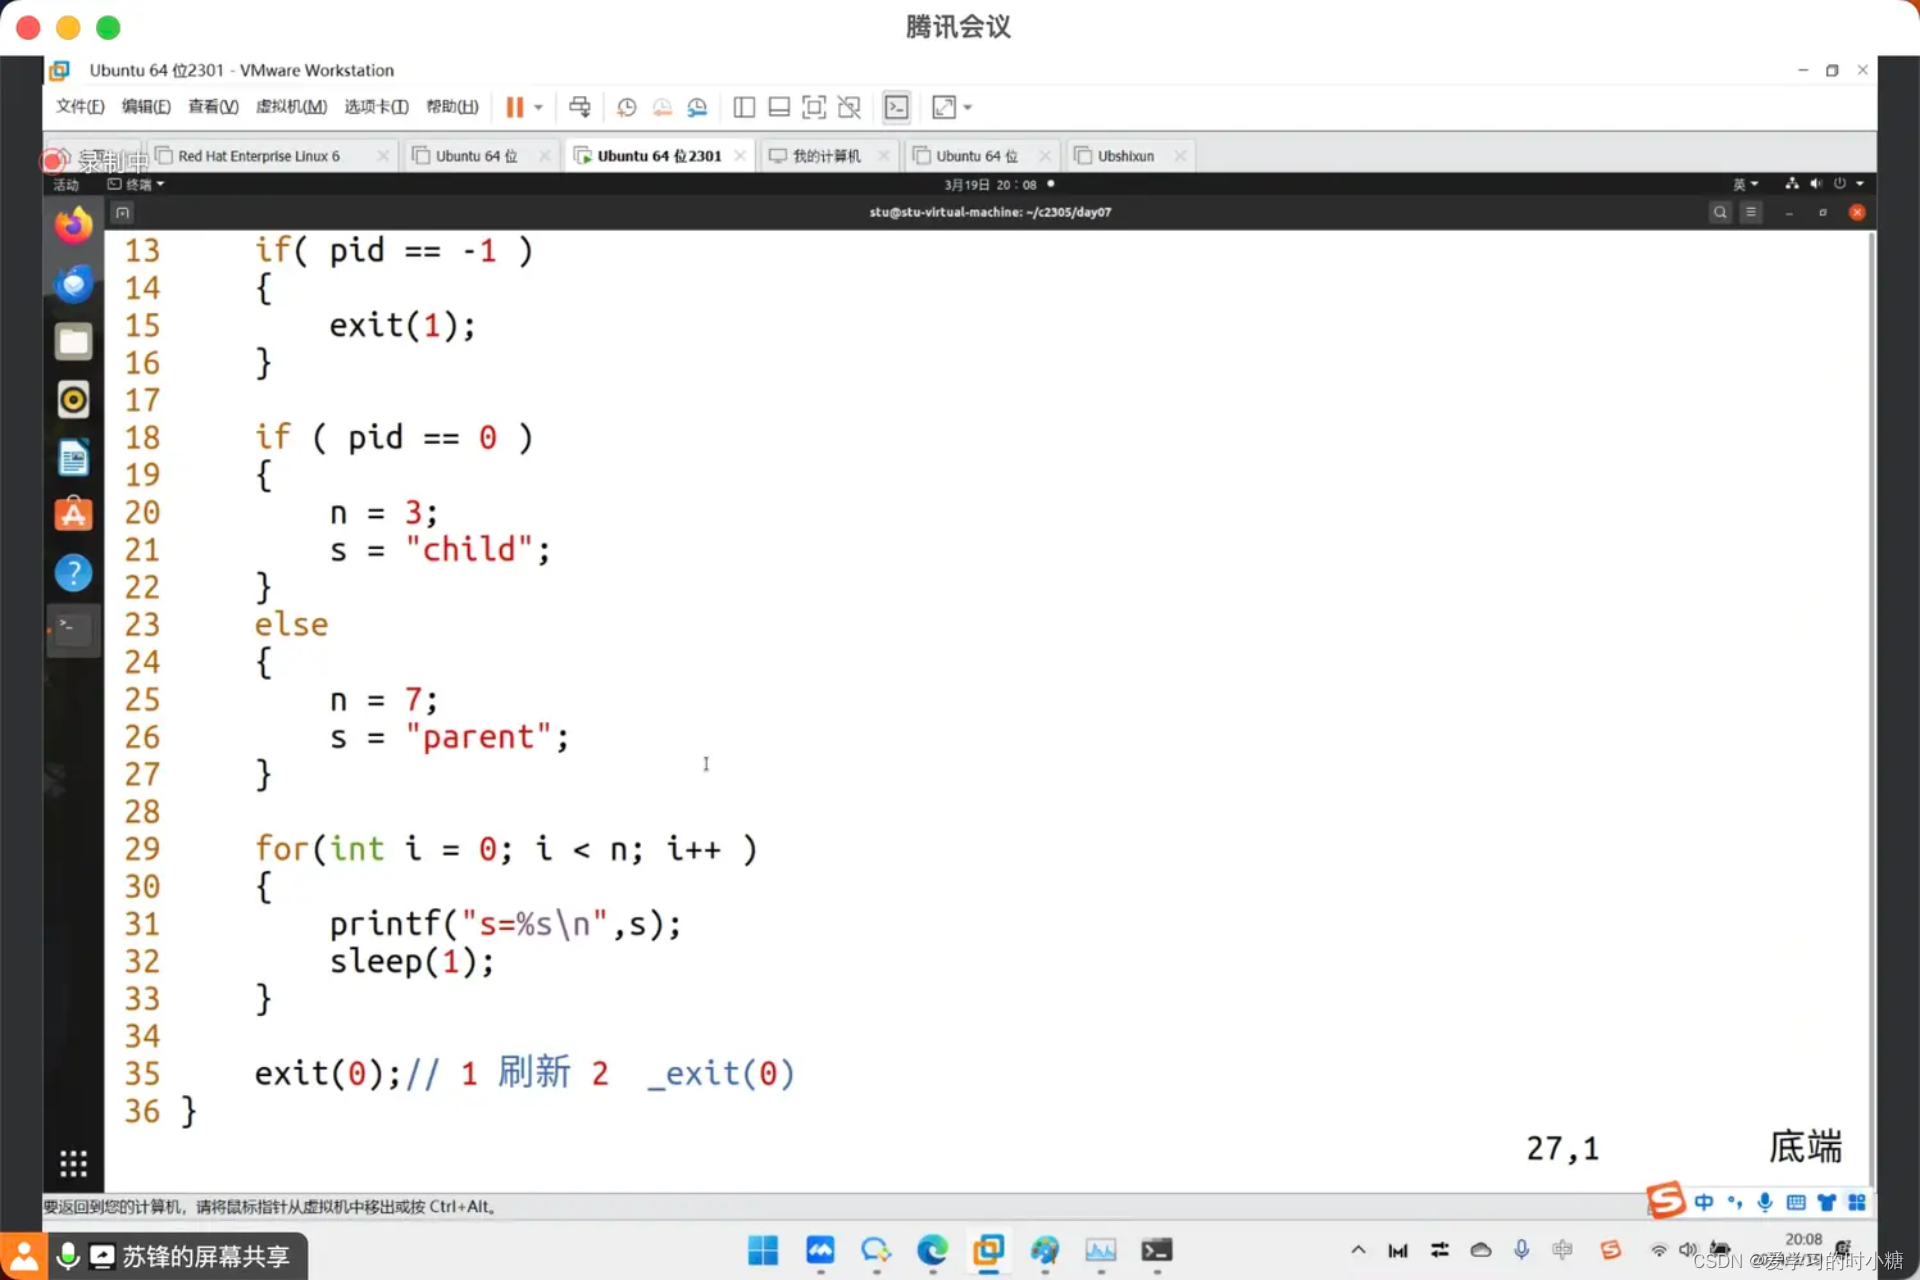Open the Files manager in the dock
Viewport: 1920px width, 1280px height.
(x=73, y=342)
